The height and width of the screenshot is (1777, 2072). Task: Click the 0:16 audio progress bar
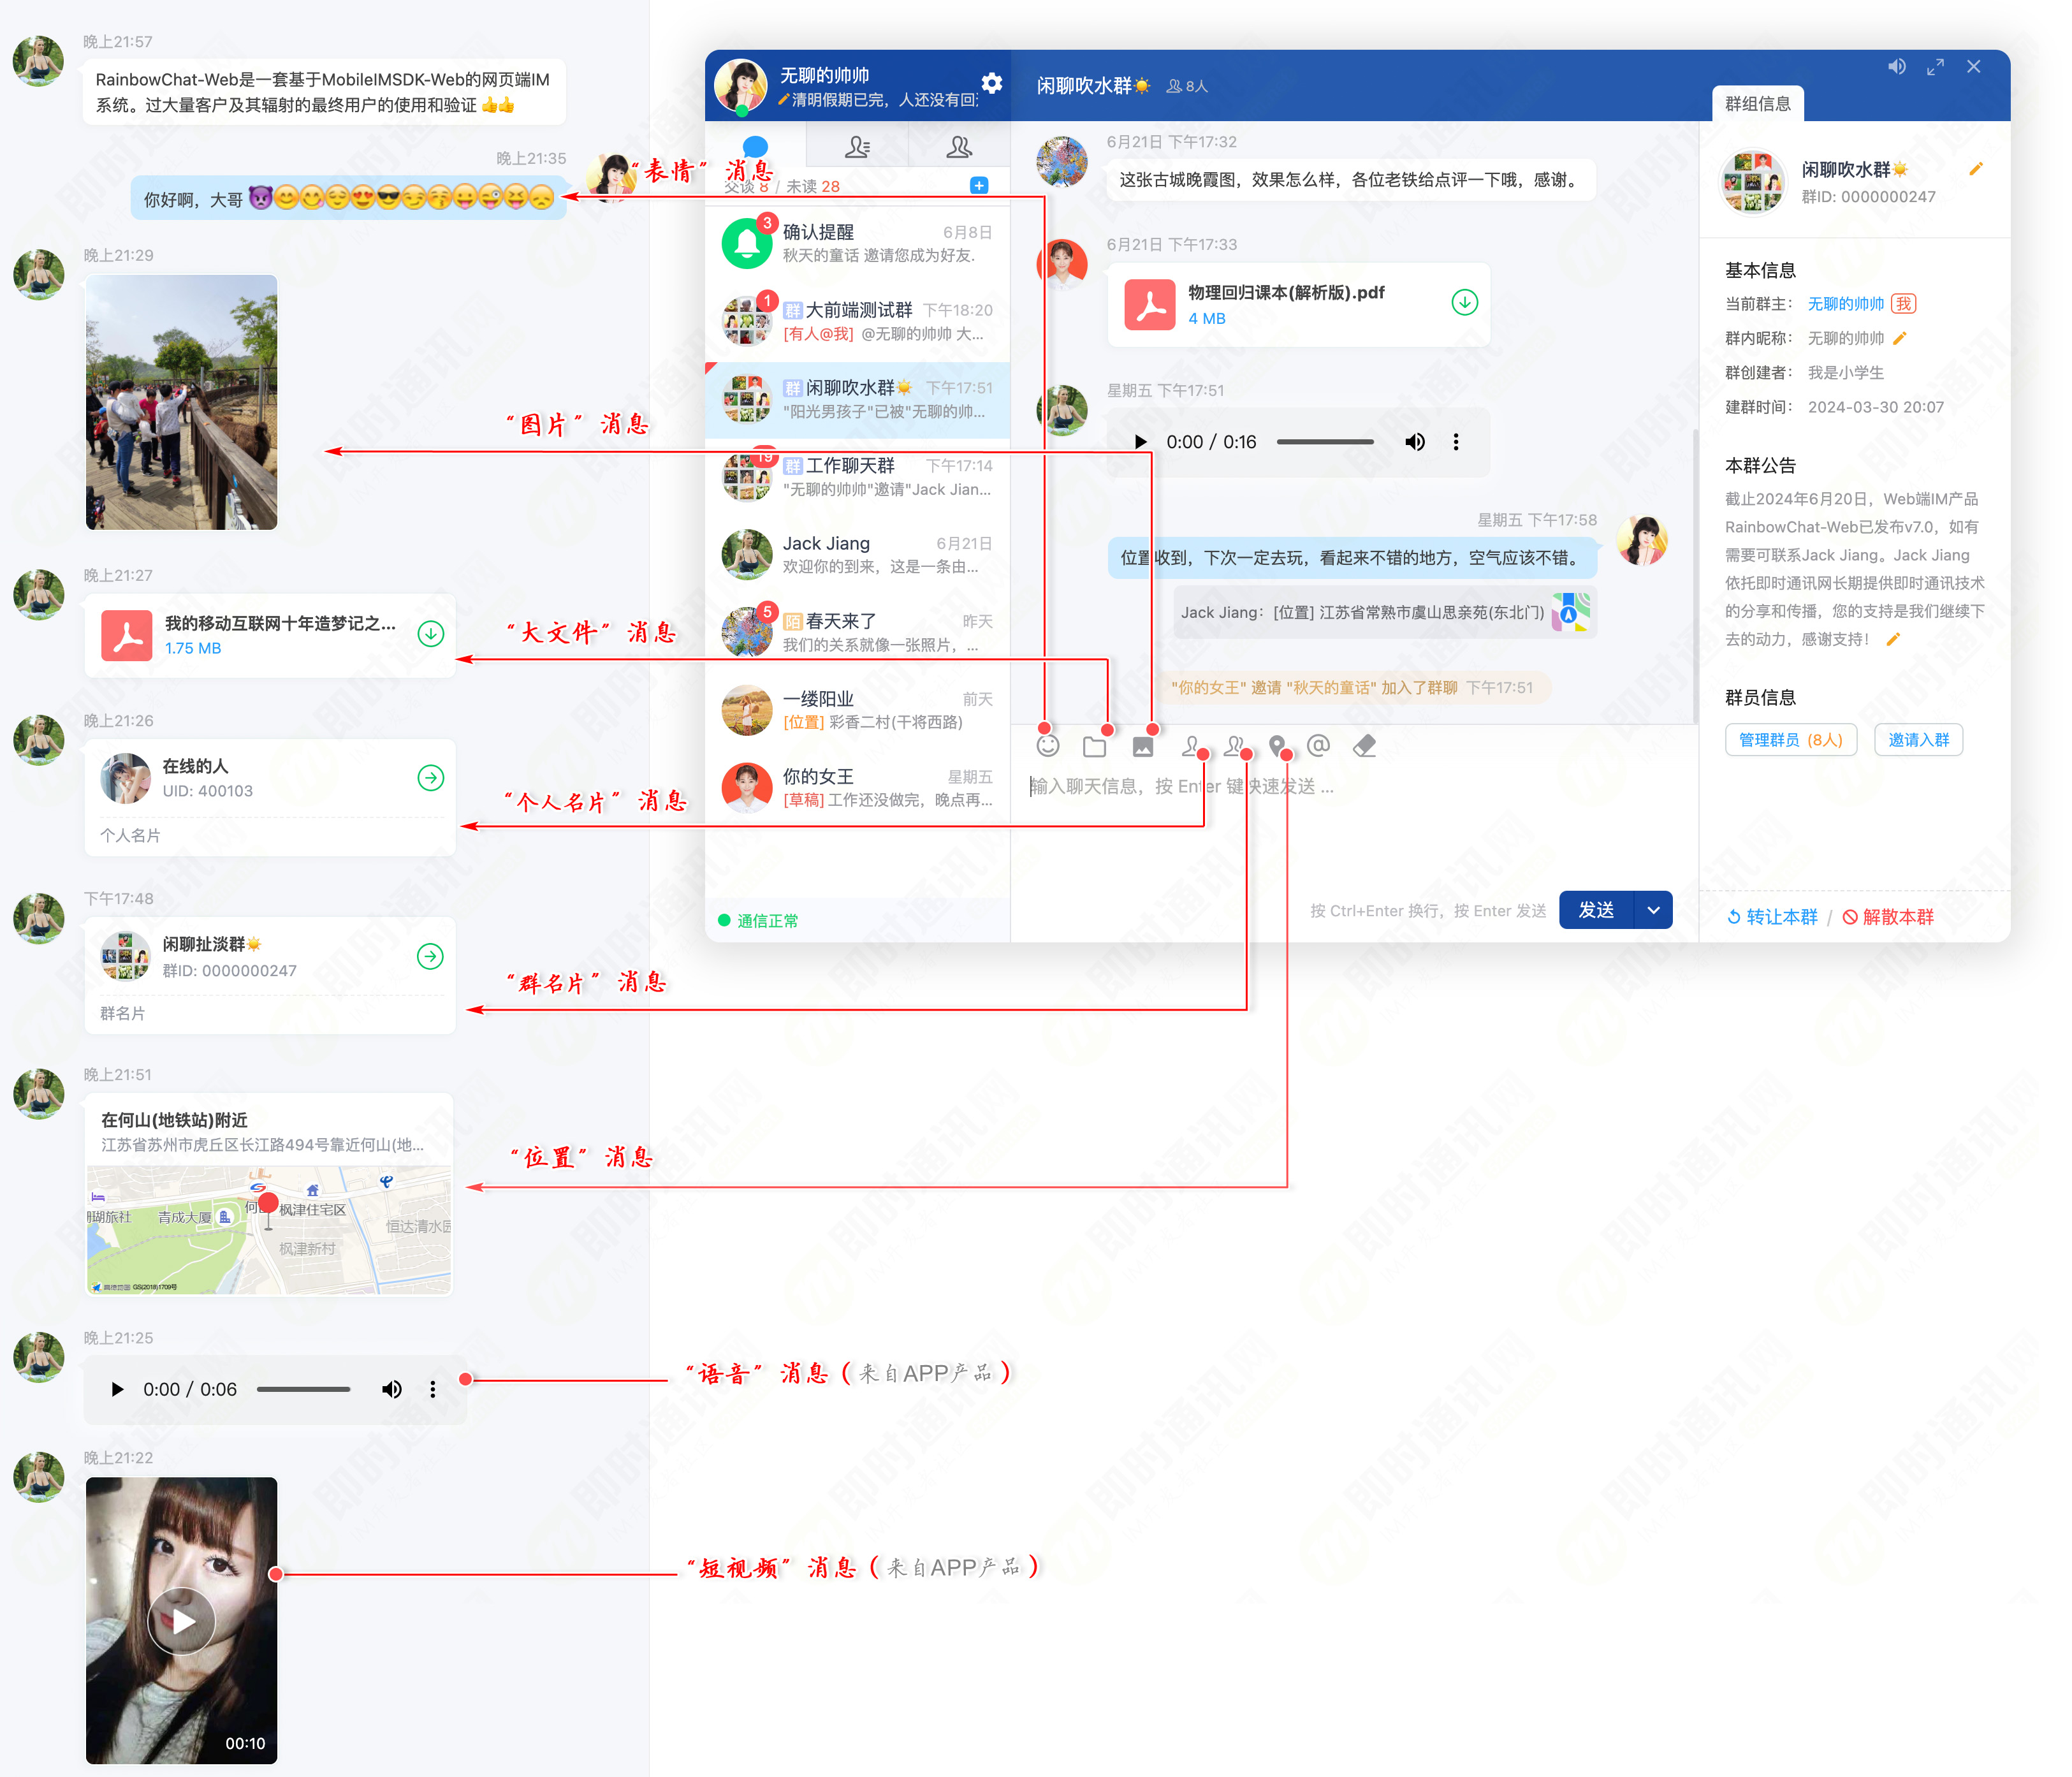click(1325, 442)
